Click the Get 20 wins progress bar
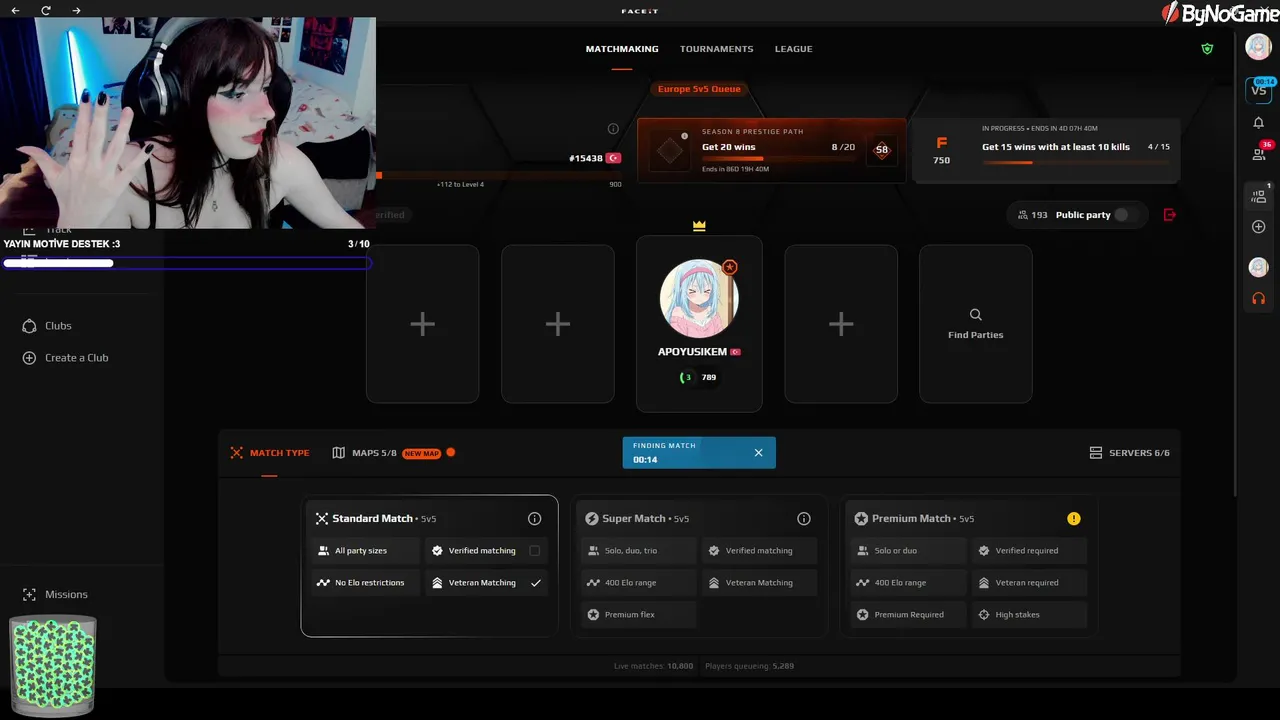This screenshot has width=1280, height=720. point(778,159)
